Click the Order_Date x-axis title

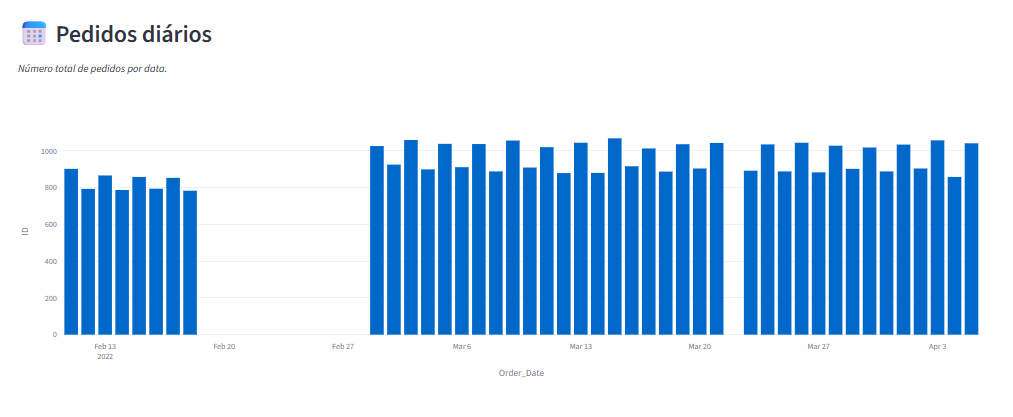(x=521, y=373)
